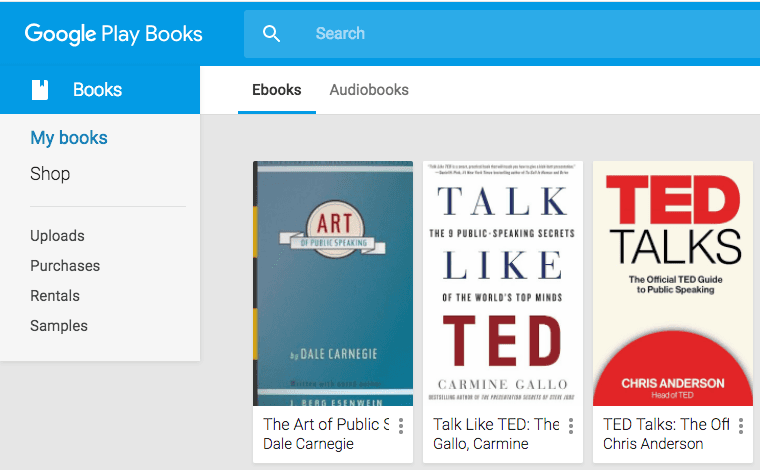Click the Chris Anderson author name below cover
760x470 pixels.
click(x=653, y=444)
